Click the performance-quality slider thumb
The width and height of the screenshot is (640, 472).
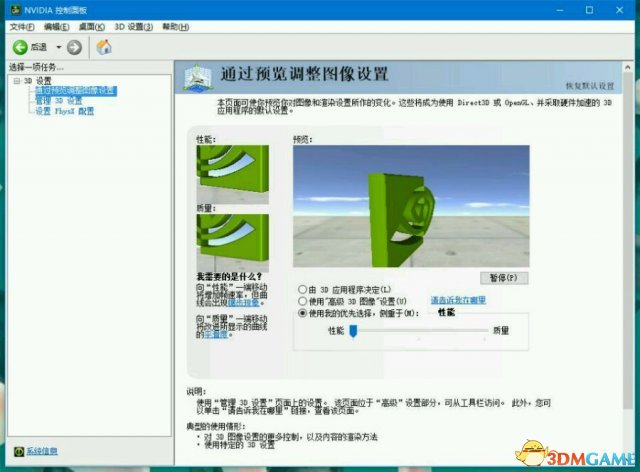353,331
